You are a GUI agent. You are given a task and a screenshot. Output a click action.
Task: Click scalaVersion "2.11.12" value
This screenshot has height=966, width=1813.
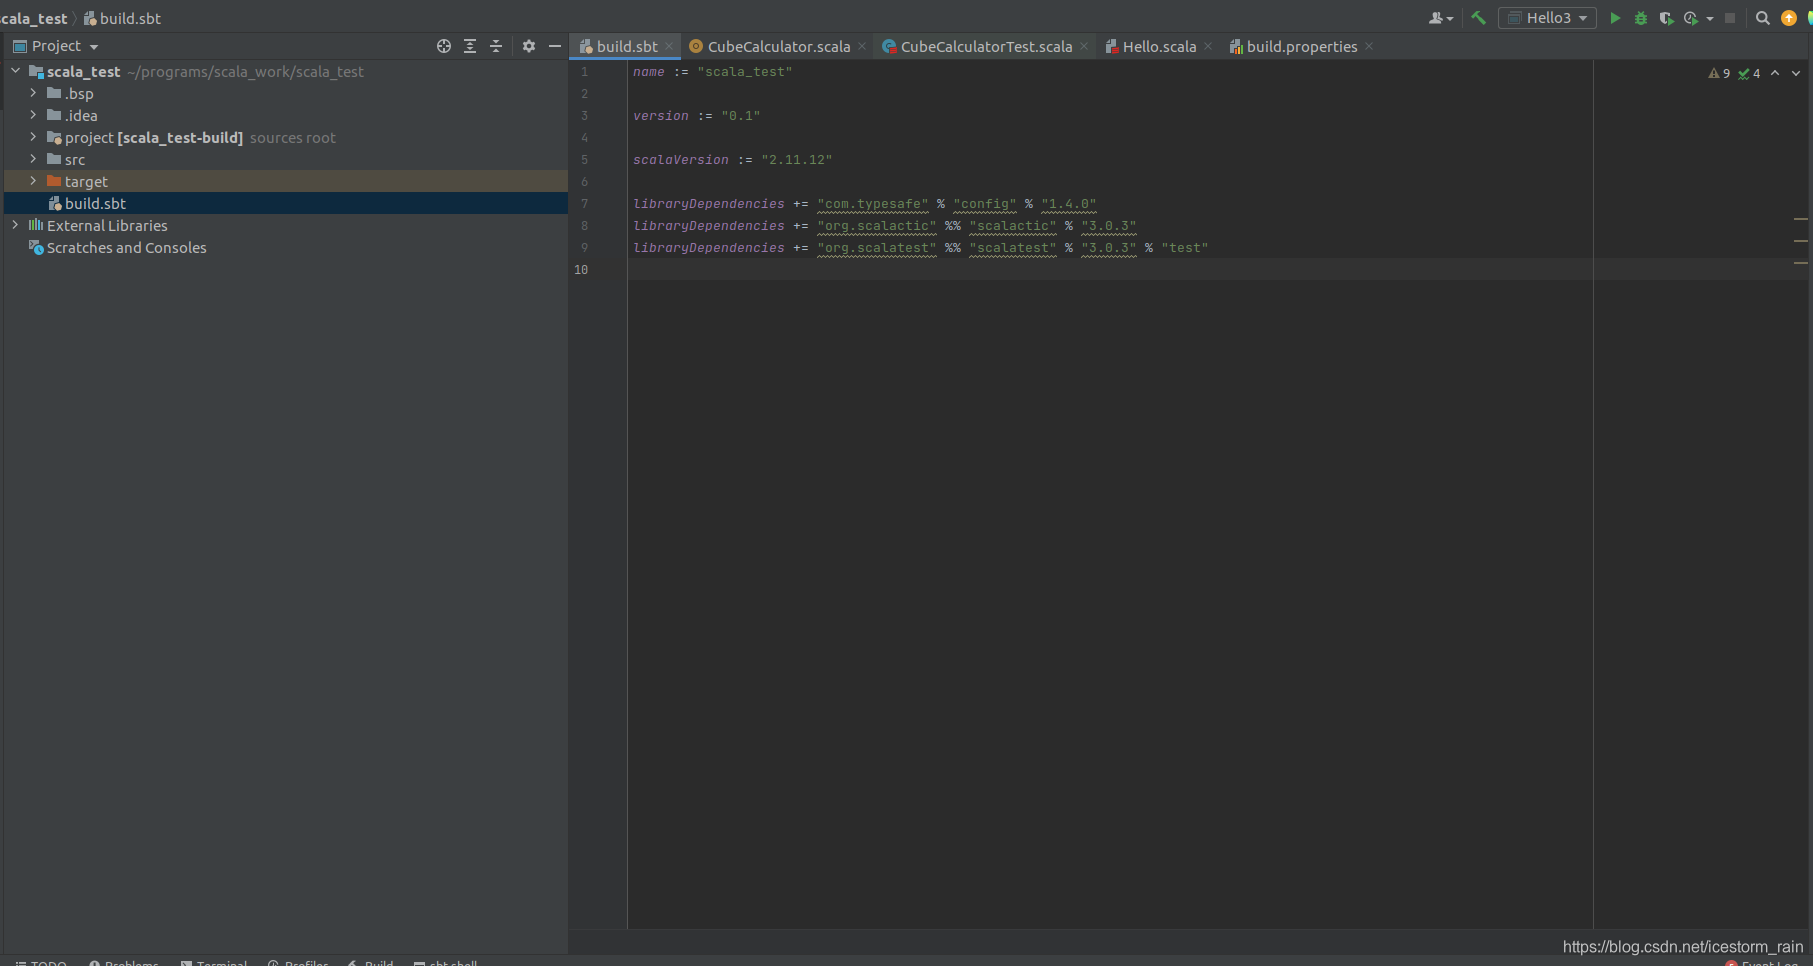coord(796,160)
